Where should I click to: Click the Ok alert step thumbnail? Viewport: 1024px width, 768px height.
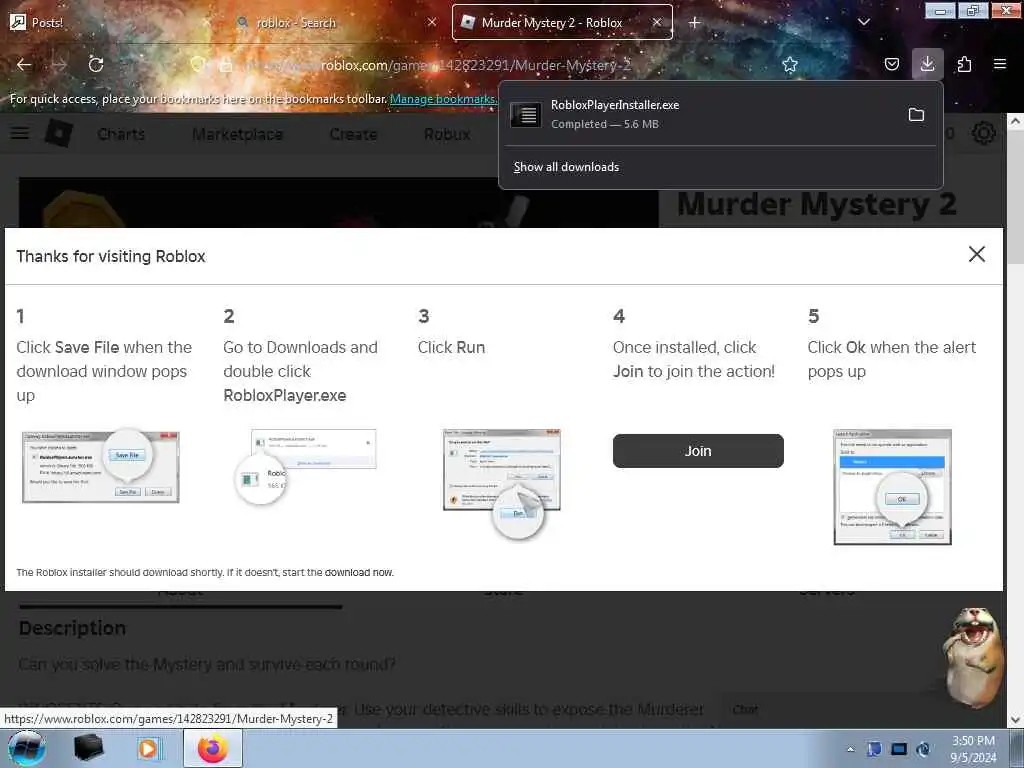click(x=893, y=487)
